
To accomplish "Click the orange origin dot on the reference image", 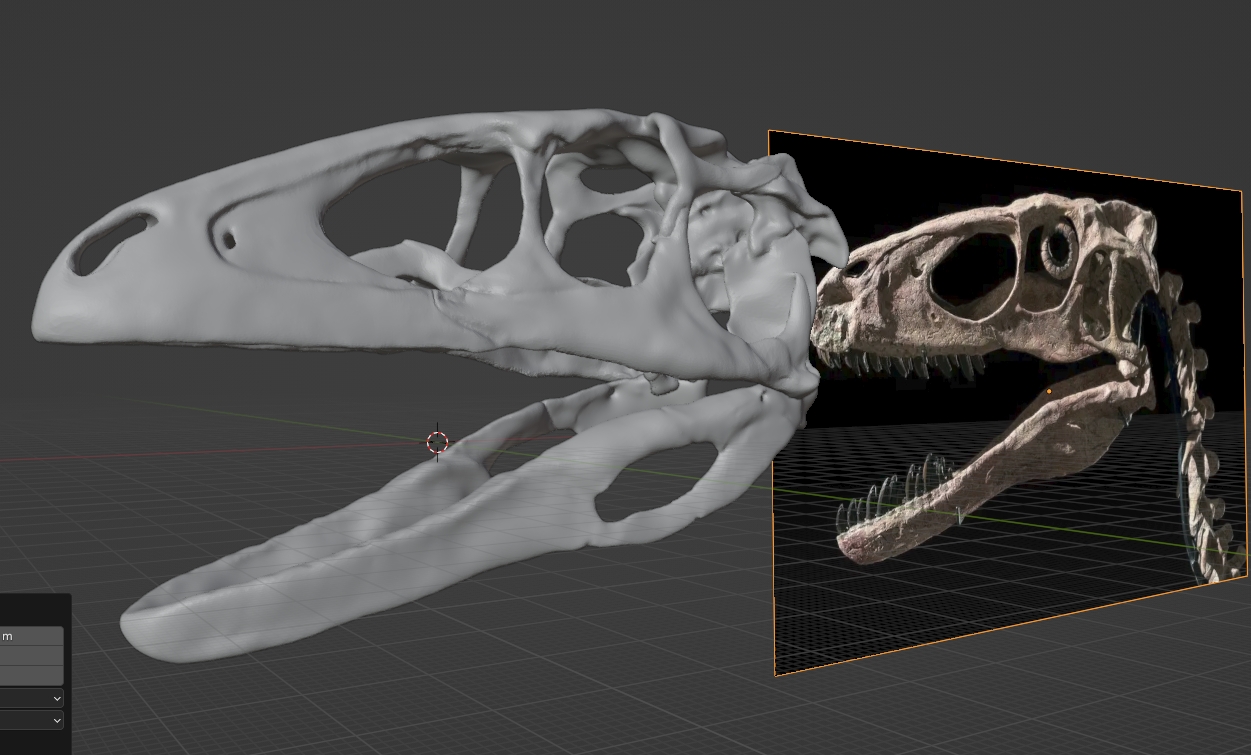I will point(1048,392).
